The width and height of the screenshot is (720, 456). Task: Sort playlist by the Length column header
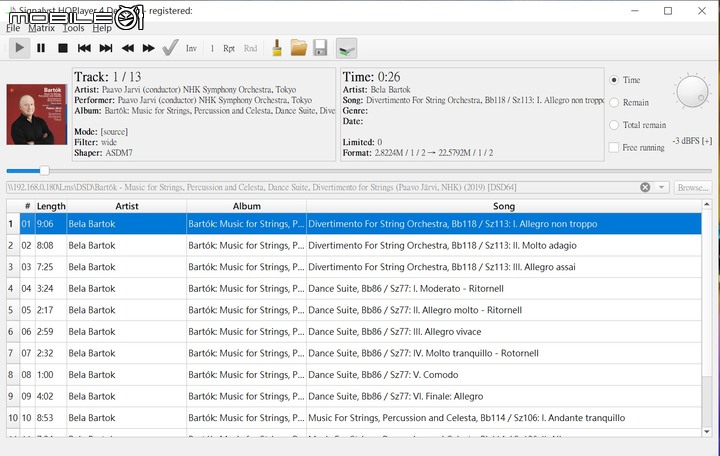click(51, 206)
